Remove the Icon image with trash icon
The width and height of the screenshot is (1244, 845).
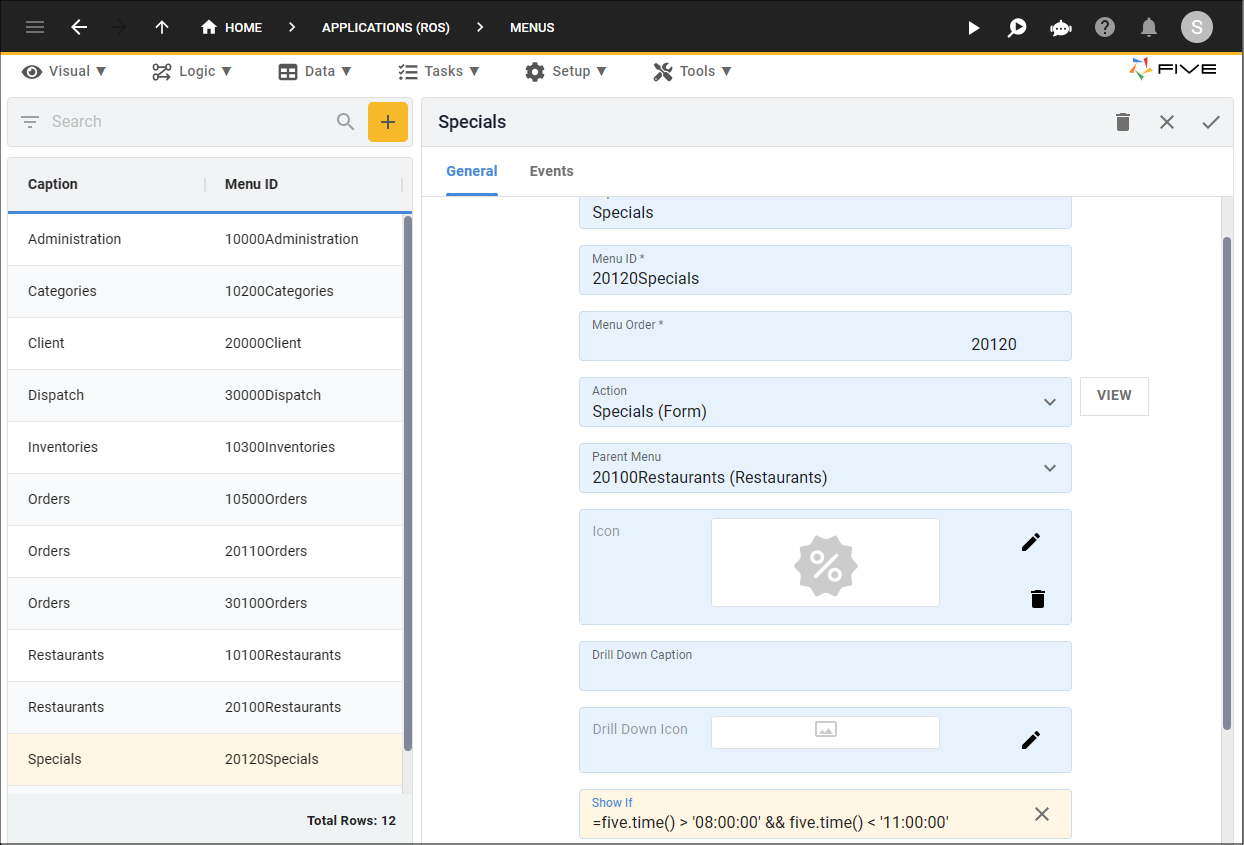1038,599
